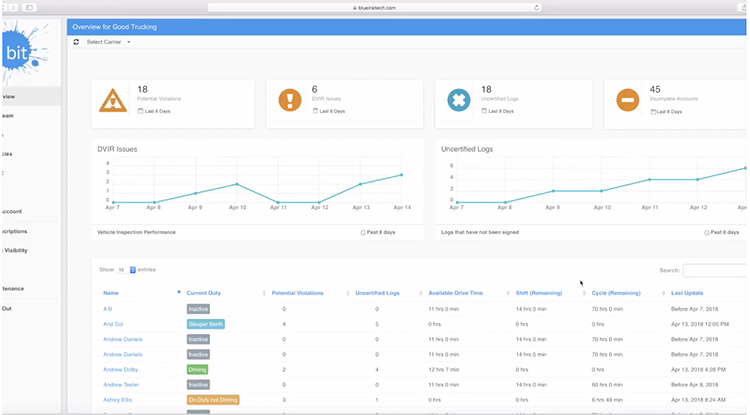Click Inactive badge in A B row

click(x=198, y=309)
